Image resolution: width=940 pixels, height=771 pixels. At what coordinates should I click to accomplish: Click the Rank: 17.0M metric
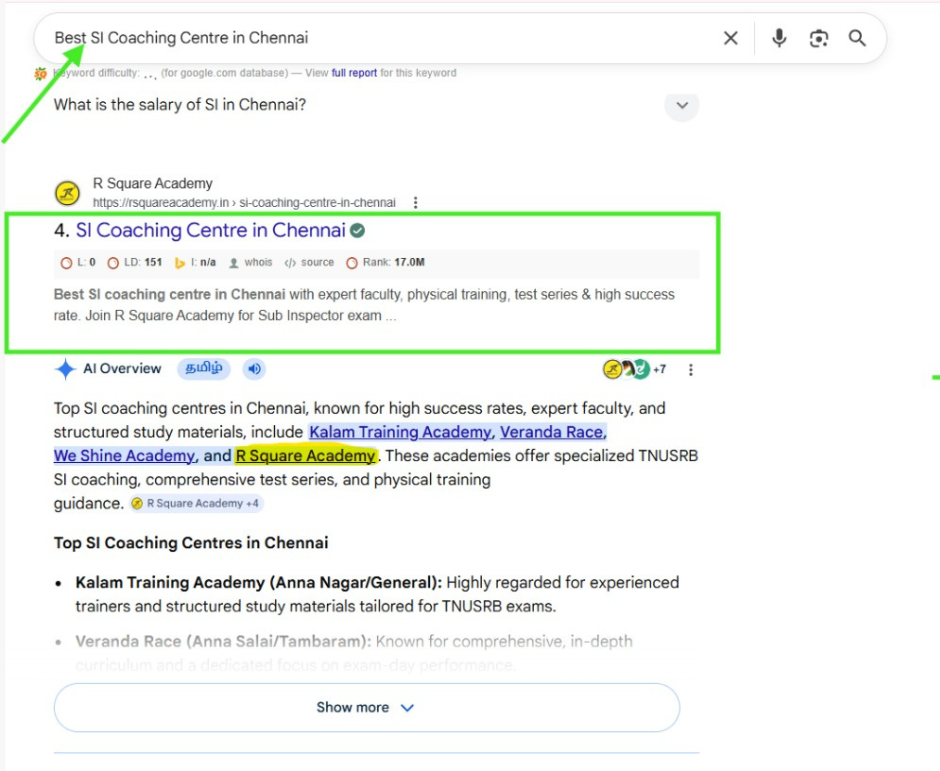pyautogui.click(x=385, y=263)
